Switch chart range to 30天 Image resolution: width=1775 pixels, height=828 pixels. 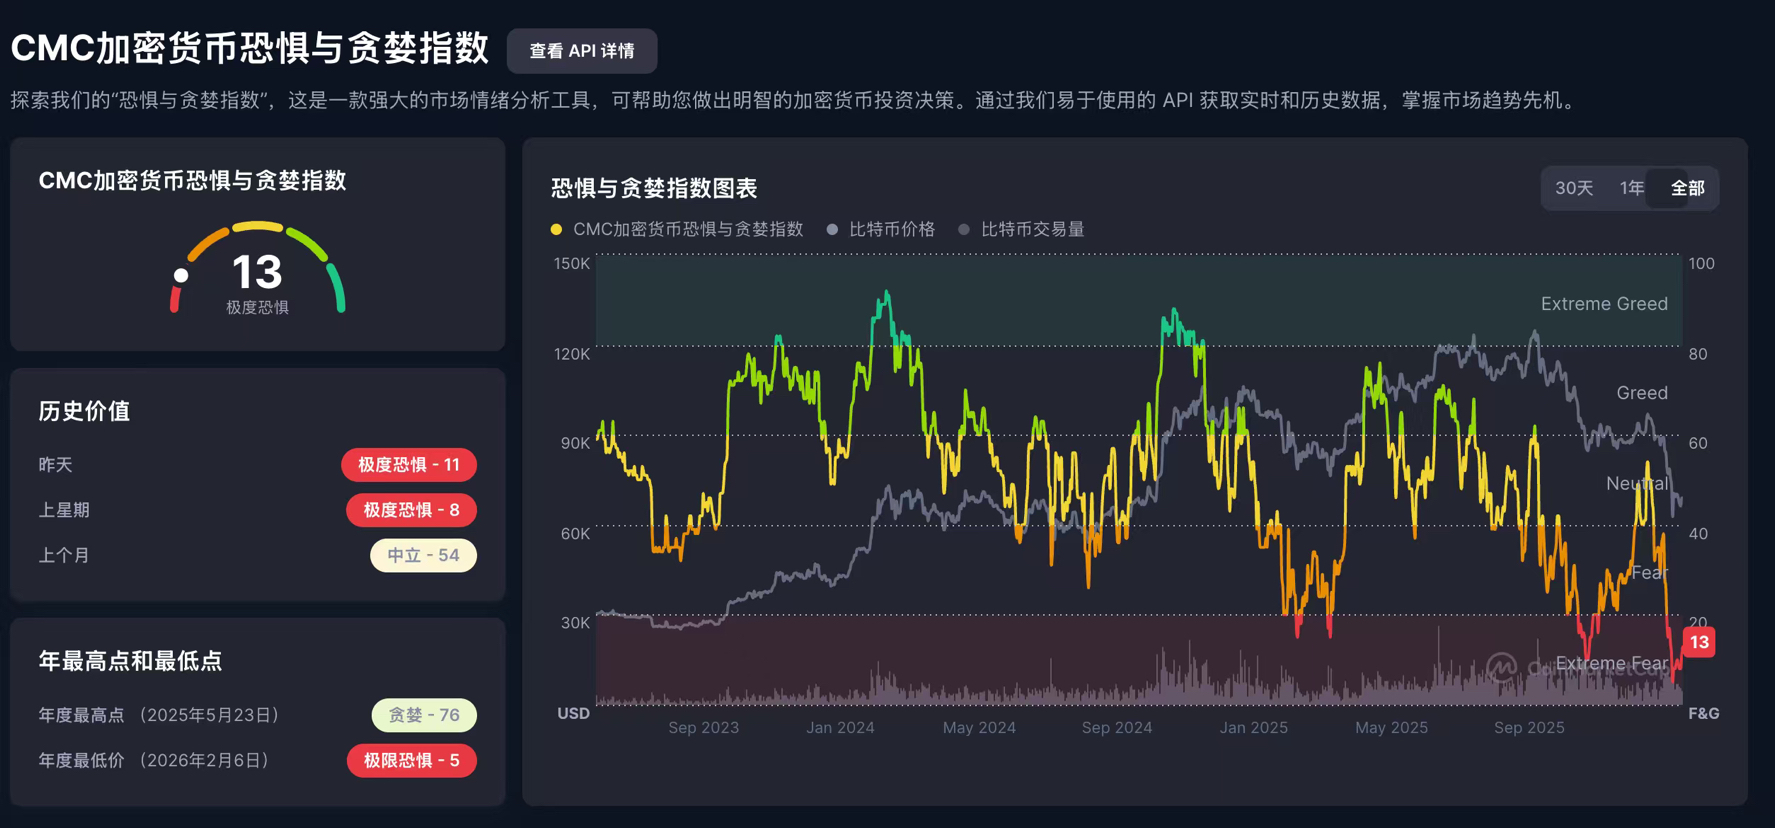(x=1574, y=188)
